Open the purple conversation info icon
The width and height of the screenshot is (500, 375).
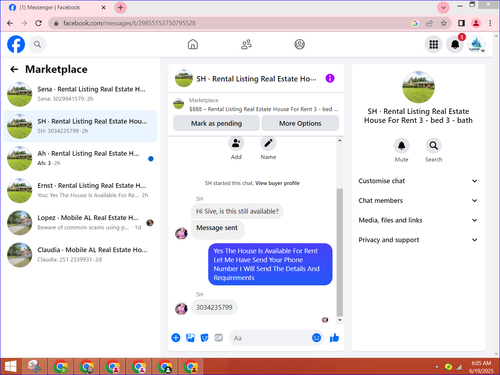click(x=330, y=78)
